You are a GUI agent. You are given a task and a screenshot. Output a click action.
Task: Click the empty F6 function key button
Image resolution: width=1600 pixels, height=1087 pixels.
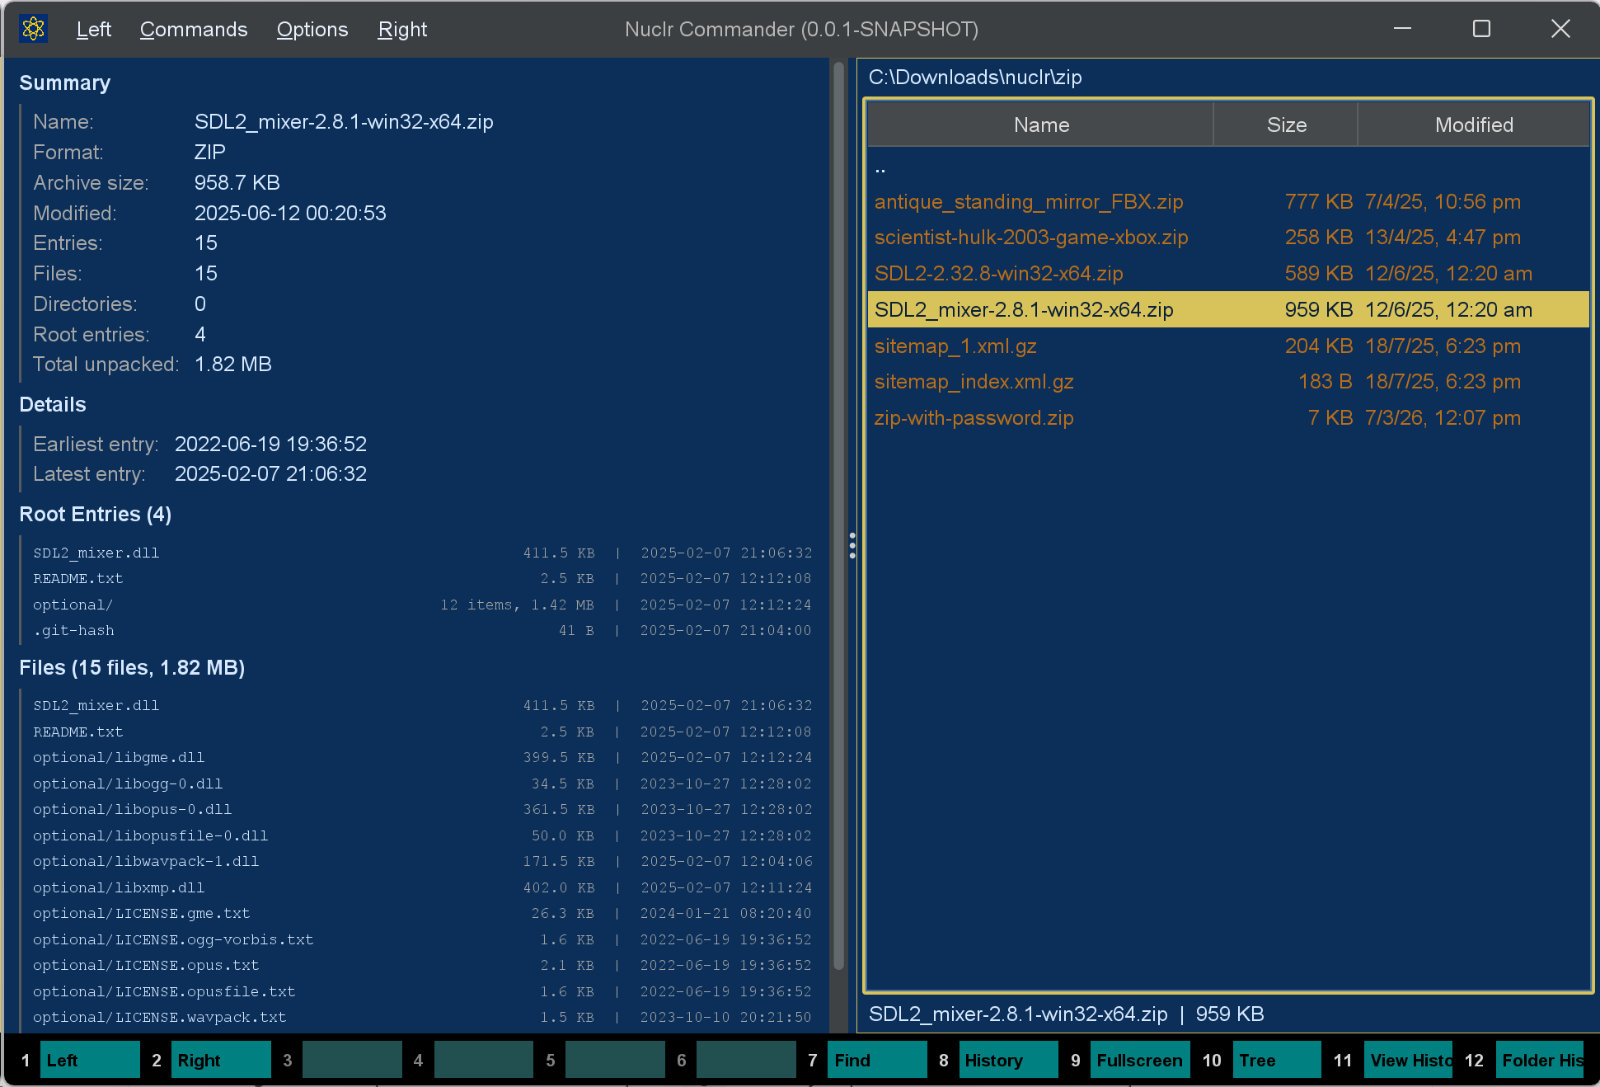[746, 1060]
